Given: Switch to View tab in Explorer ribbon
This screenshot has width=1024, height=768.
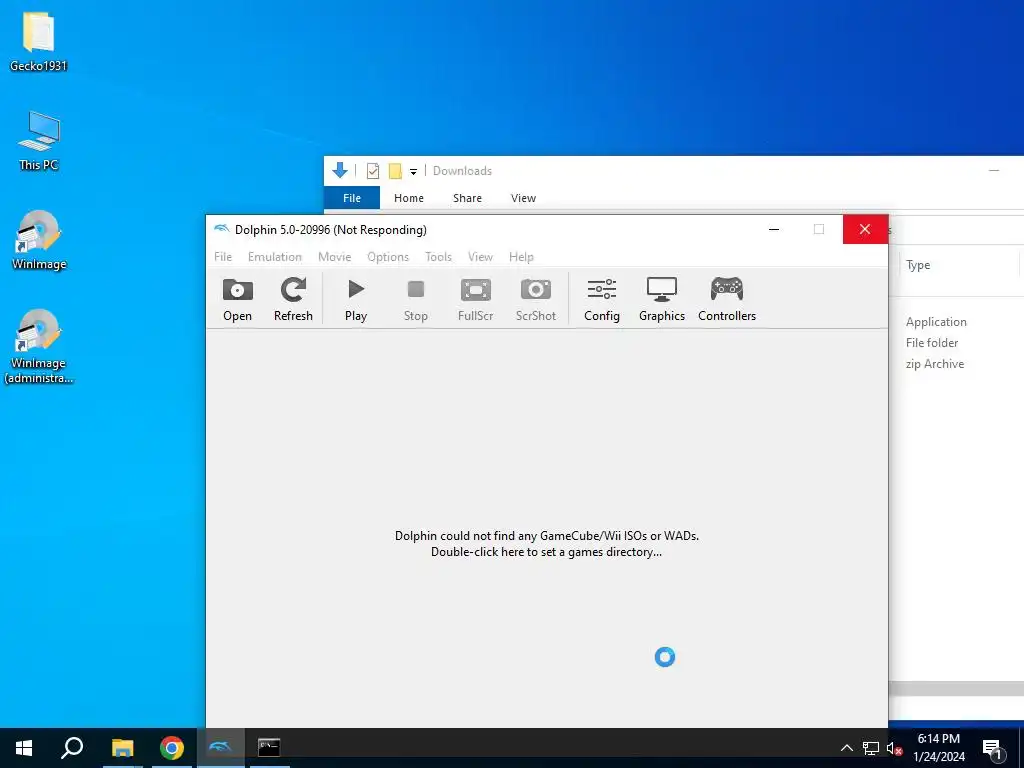Looking at the screenshot, I should tap(523, 198).
